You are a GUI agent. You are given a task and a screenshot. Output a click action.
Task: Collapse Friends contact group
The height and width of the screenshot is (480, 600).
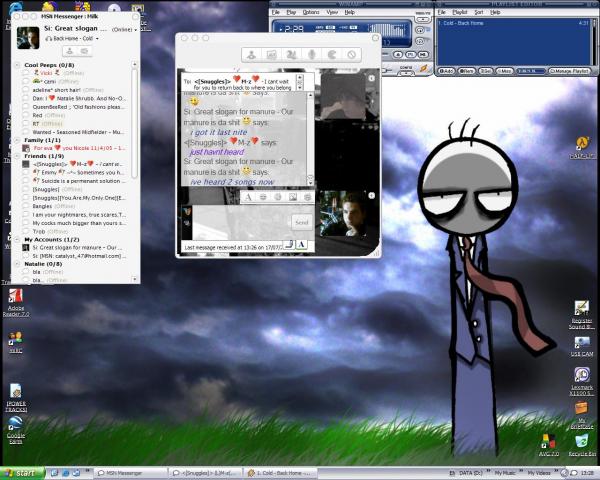tap(17, 156)
